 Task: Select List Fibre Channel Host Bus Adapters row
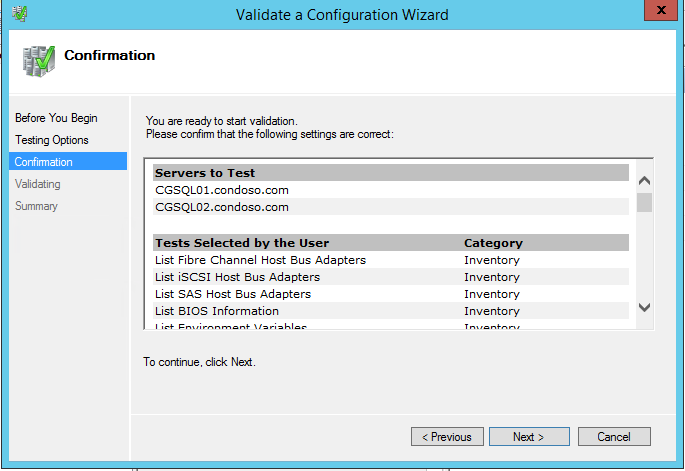[x=391, y=260]
